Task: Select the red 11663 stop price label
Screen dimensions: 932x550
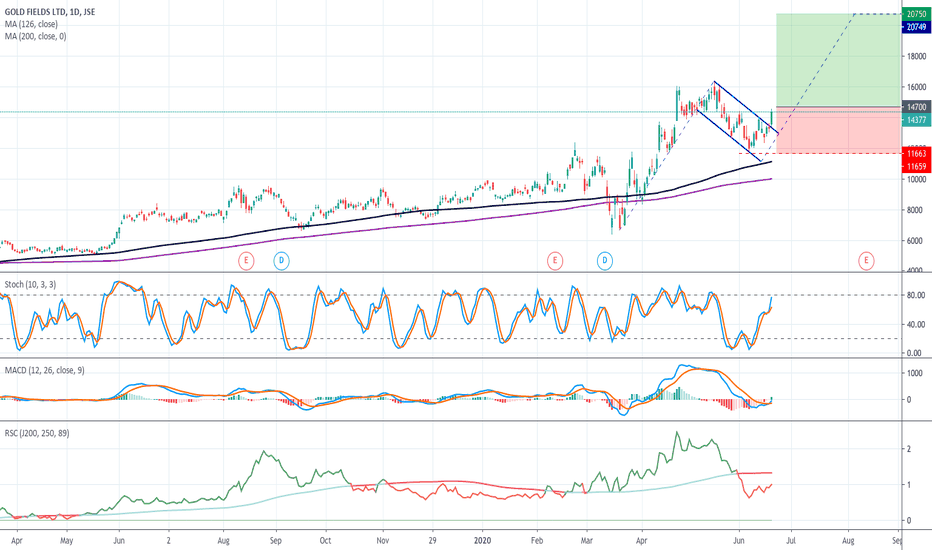Action: (x=916, y=154)
